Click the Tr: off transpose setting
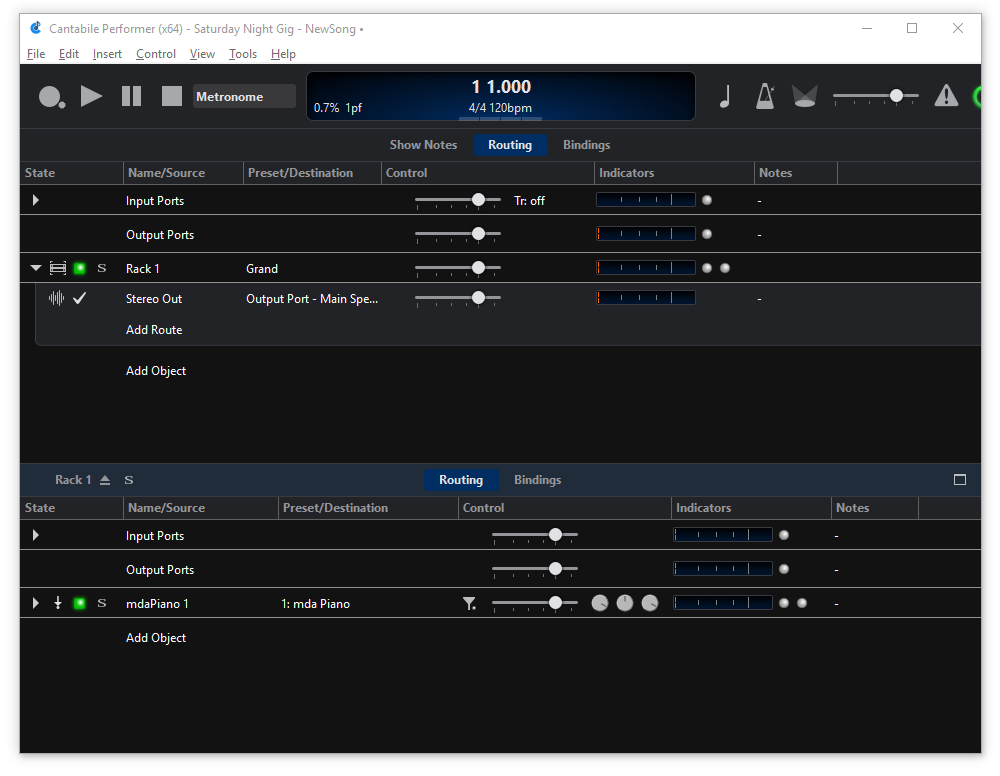Viewport: 1000px width, 776px height. [x=529, y=201]
